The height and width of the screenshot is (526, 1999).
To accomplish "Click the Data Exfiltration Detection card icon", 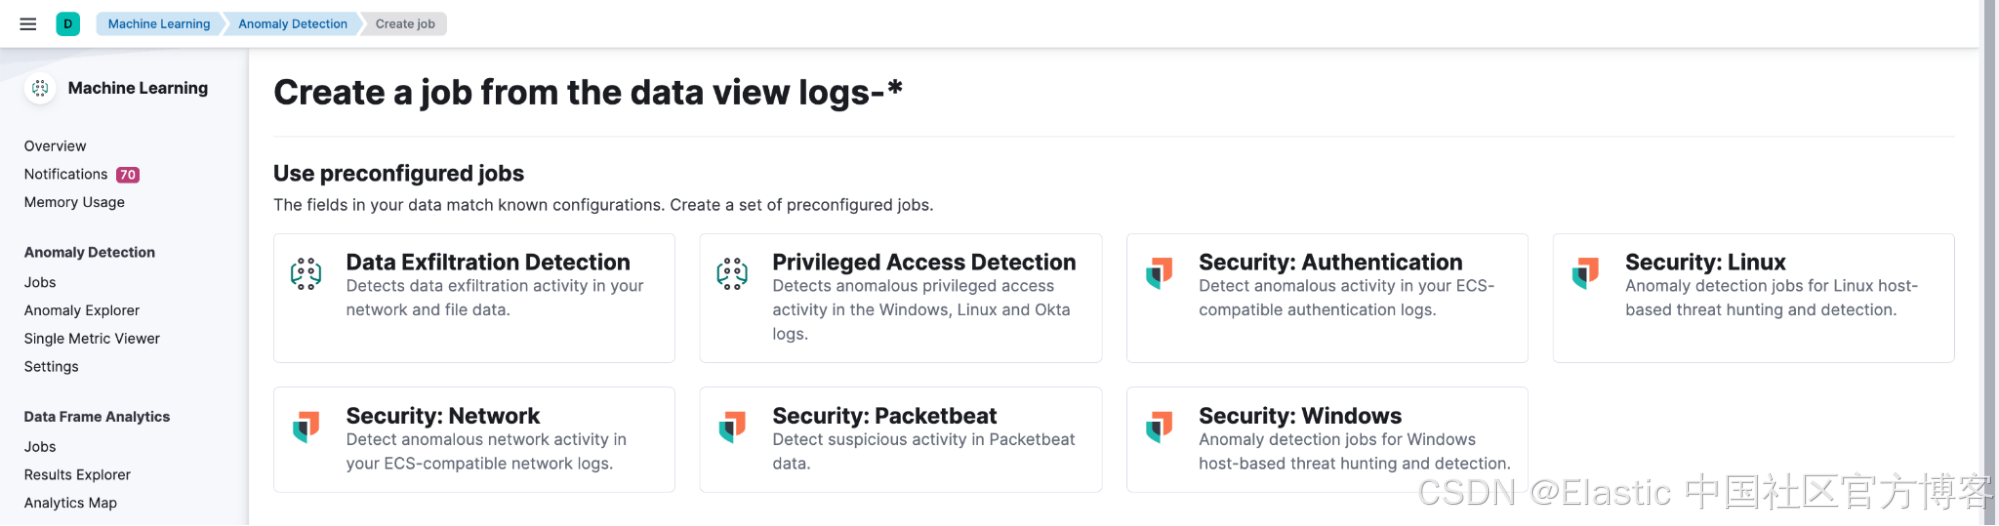I will [x=306, y=273].
